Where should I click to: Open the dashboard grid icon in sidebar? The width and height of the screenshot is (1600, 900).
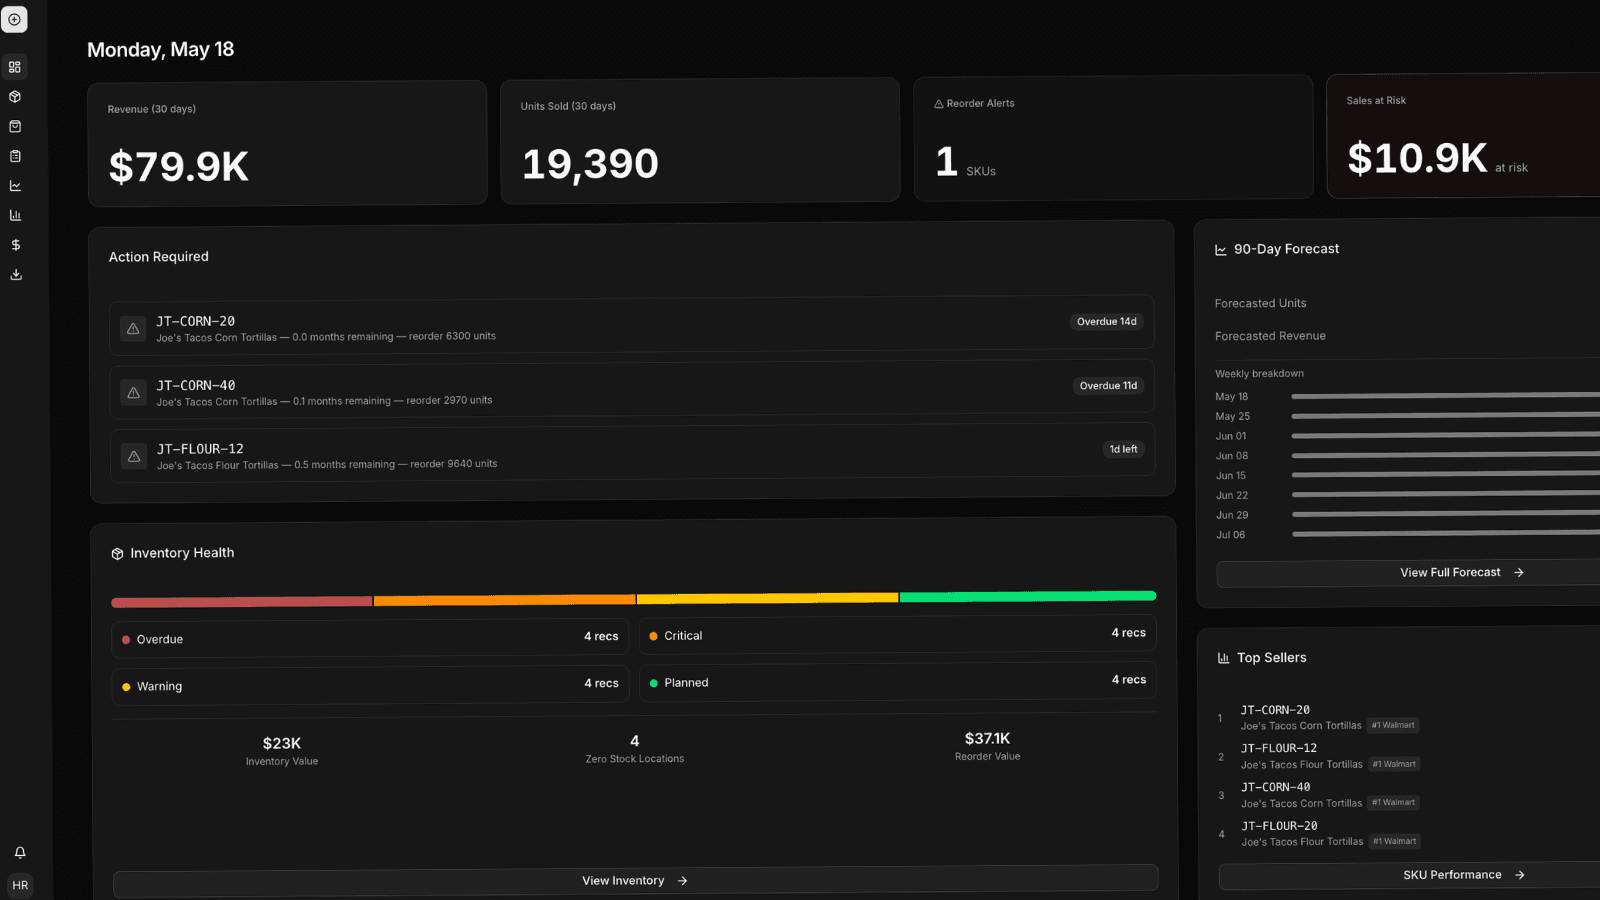15,67
